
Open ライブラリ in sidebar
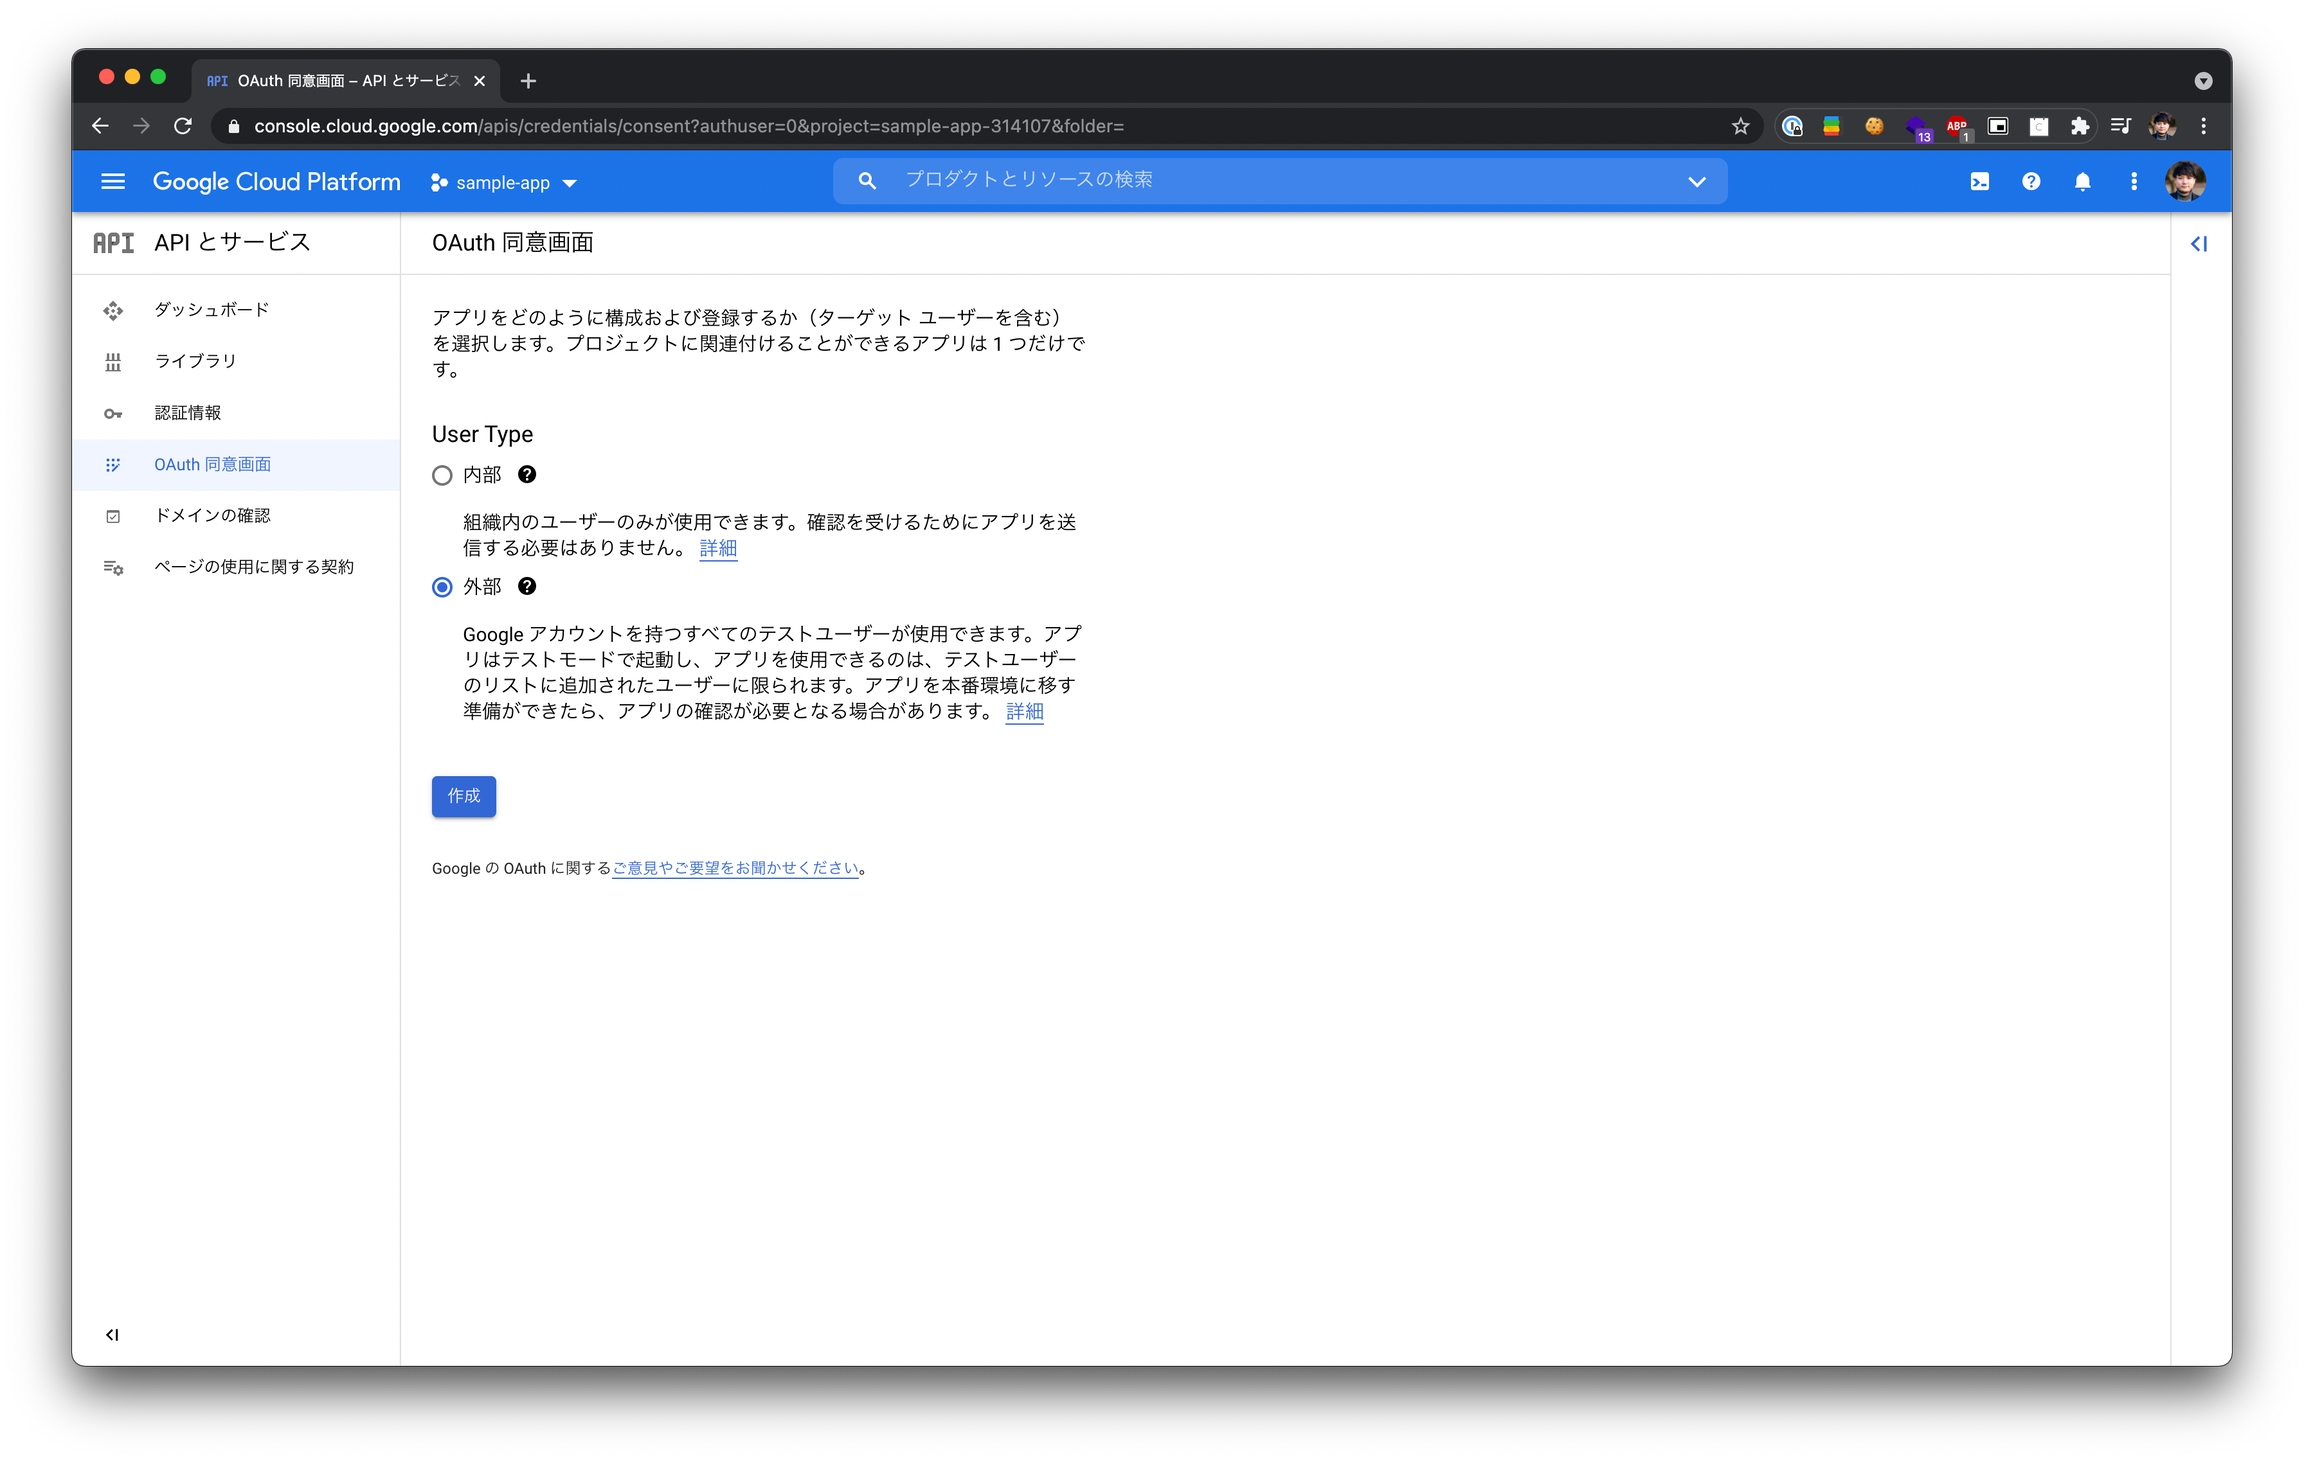coord(195,361)
